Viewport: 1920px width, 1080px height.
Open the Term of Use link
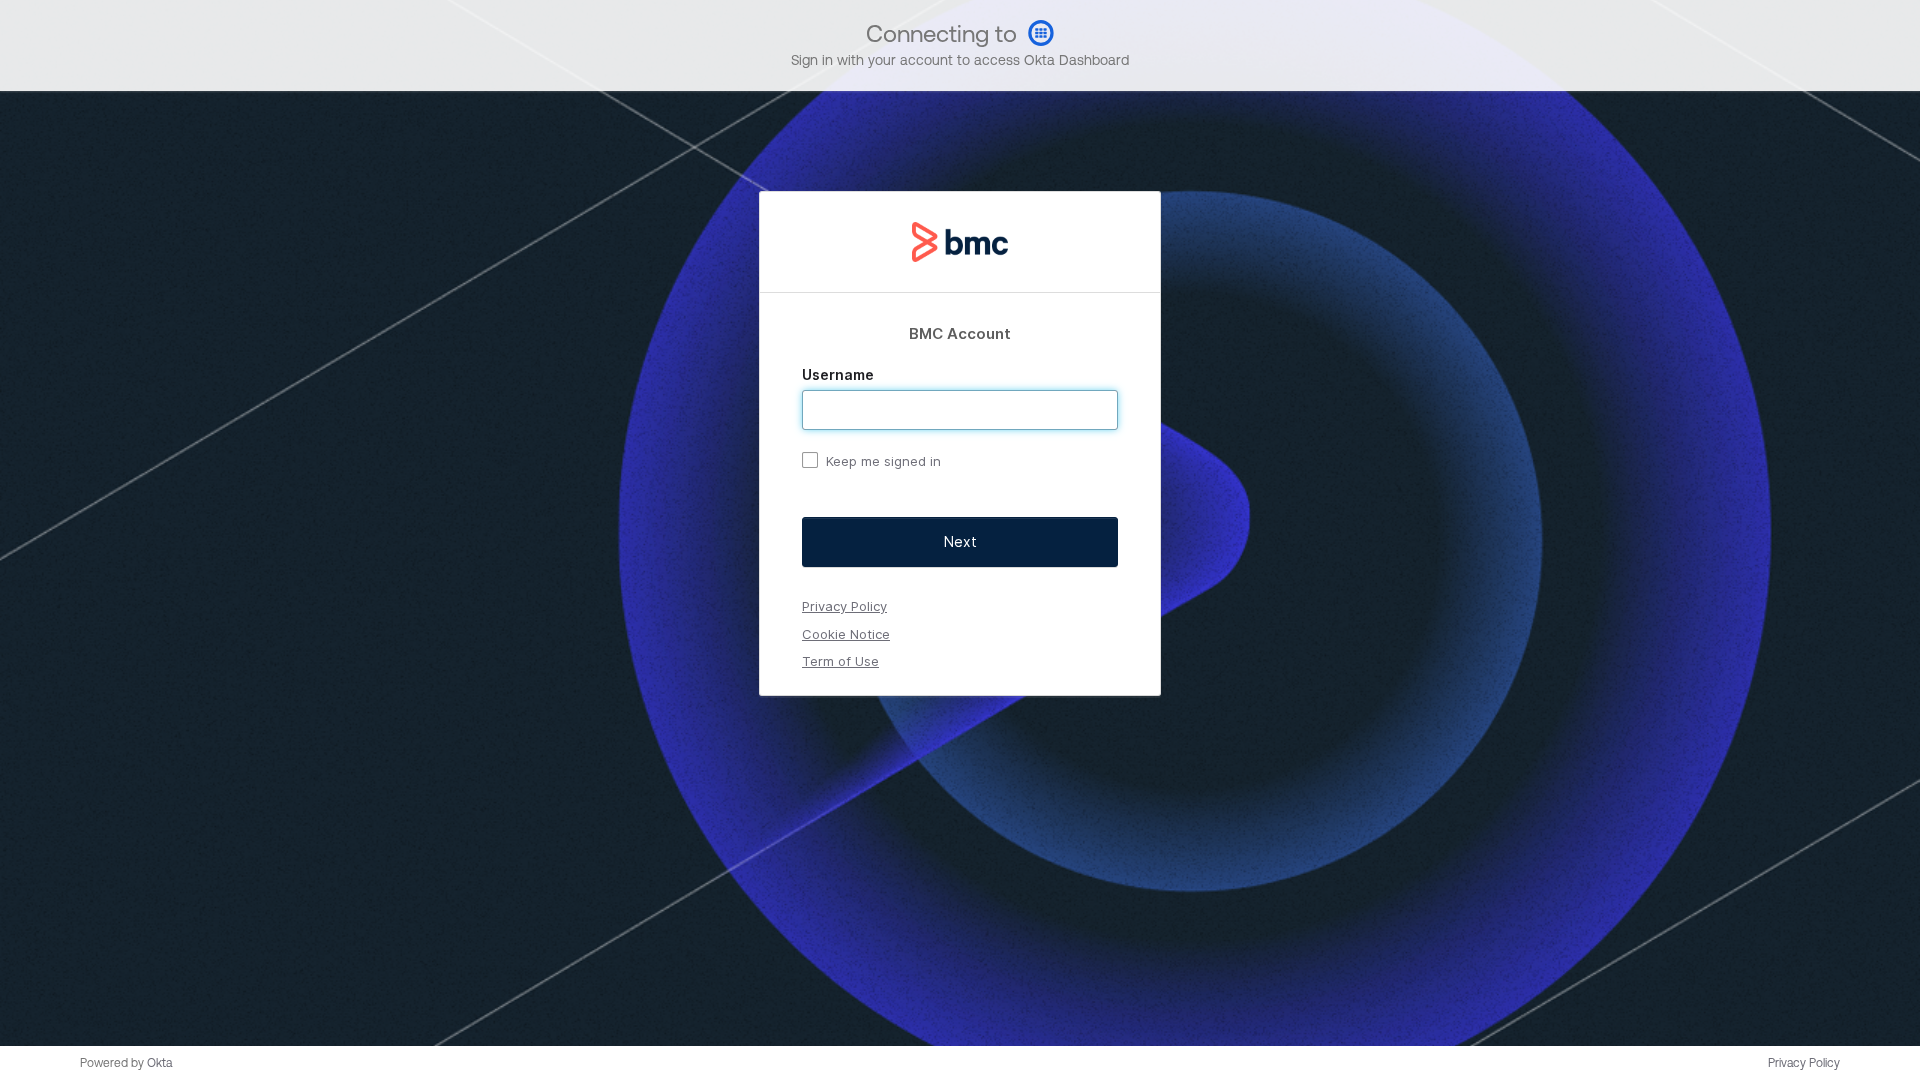point(840,661)
